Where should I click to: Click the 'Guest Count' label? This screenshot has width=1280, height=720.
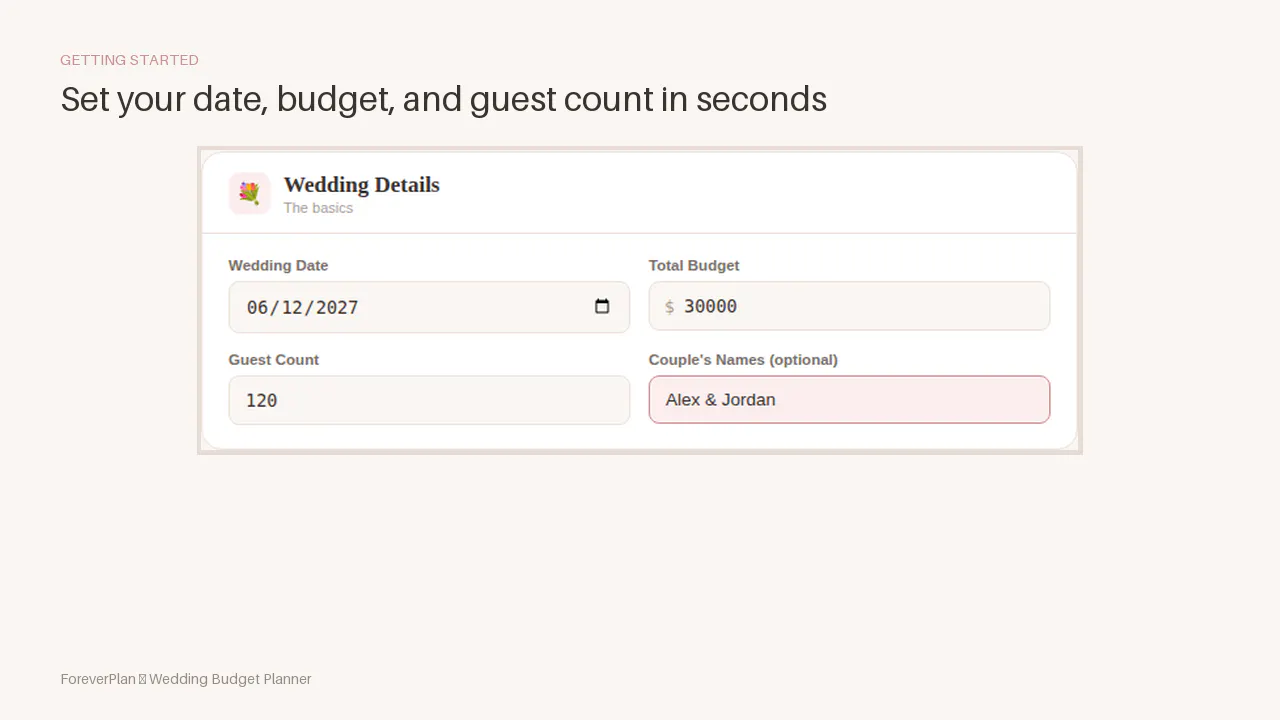[274, 359]
